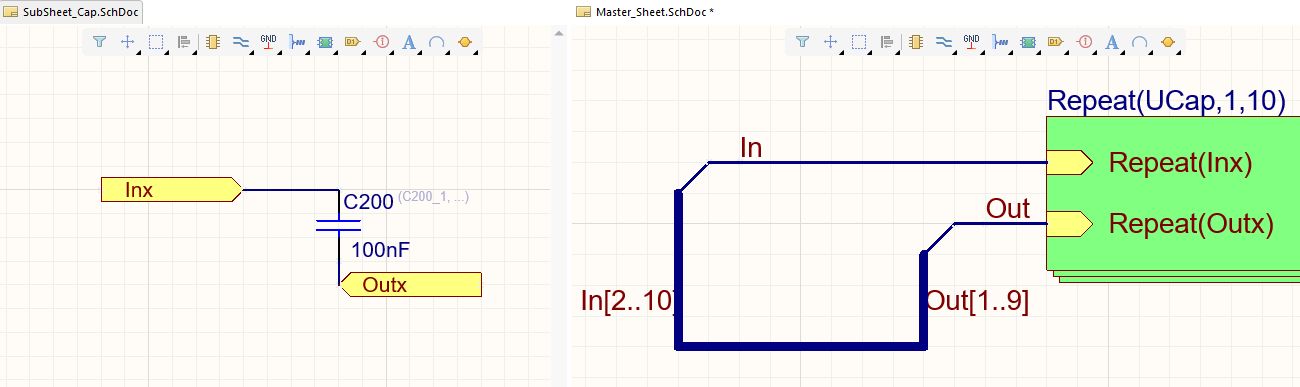Select the thick bus line at bottom
This screenshot has height=387, width=1300.
[800, 346]
